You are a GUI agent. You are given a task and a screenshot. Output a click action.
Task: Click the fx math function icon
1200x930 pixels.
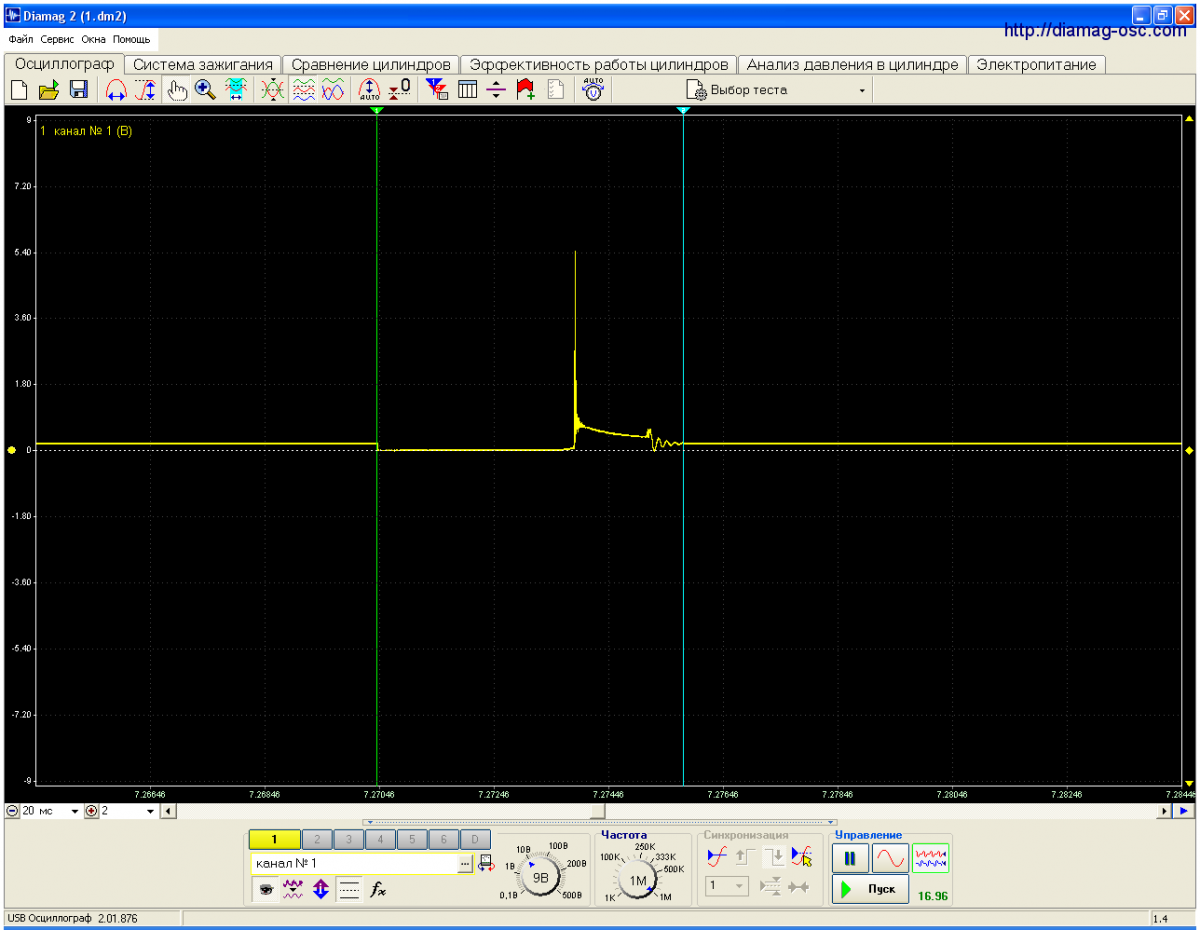pyautogui.click(x=378, y=888)
